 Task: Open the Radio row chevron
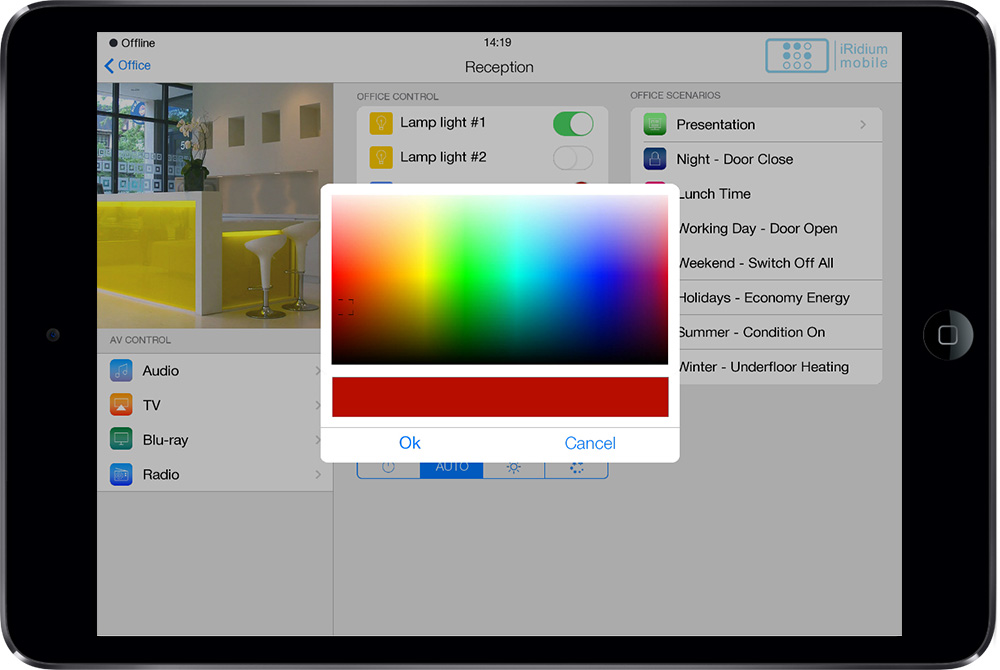pyautogui.click(x=318, y=475)
